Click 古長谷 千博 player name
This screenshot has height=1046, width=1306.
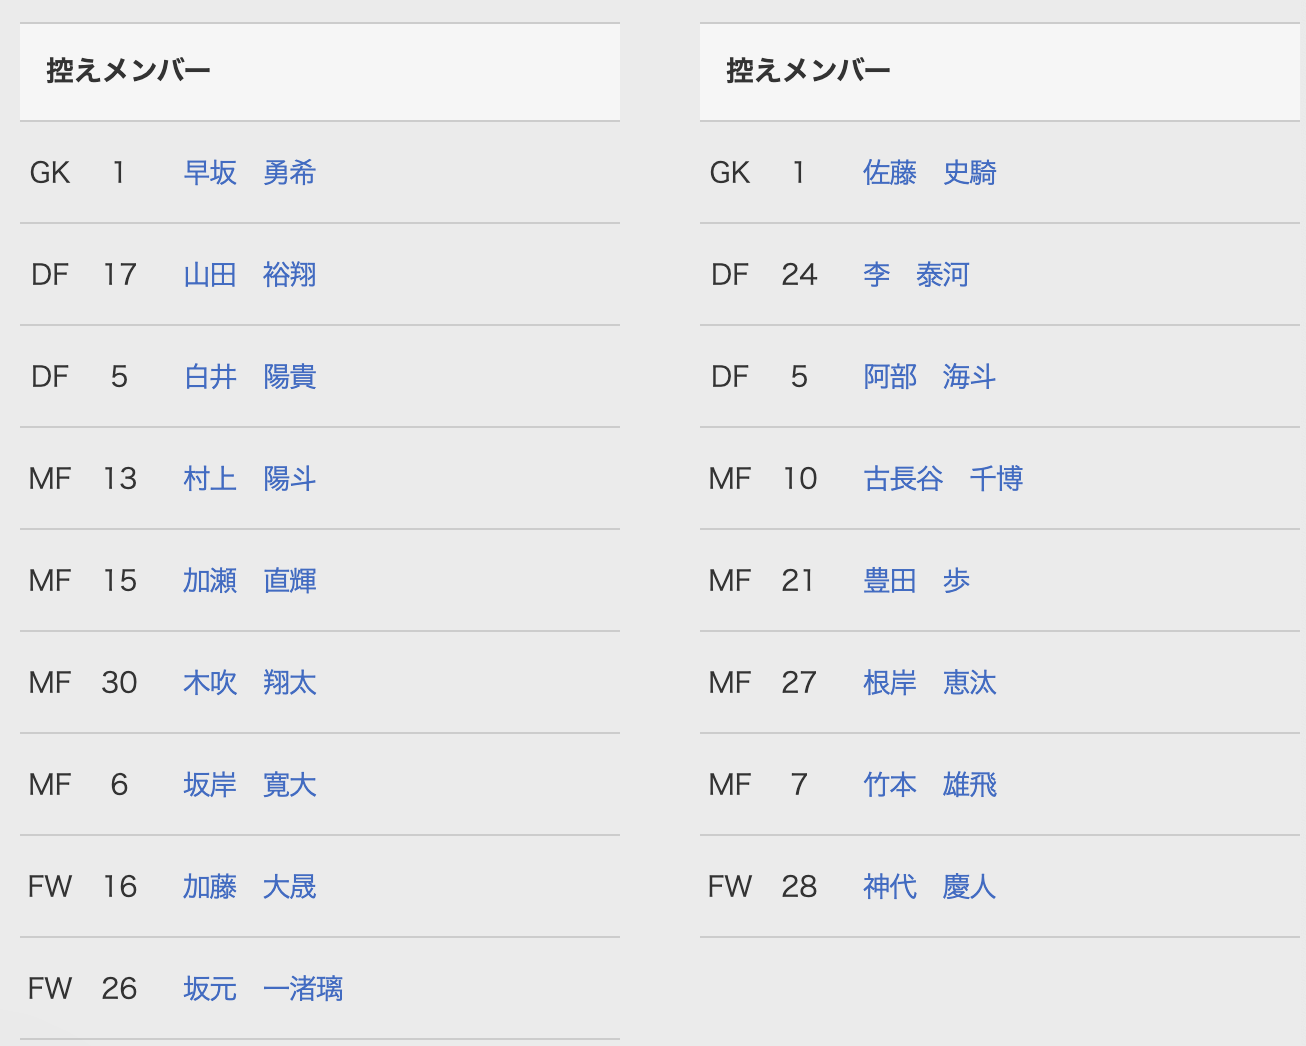click(x=942, y=479)
